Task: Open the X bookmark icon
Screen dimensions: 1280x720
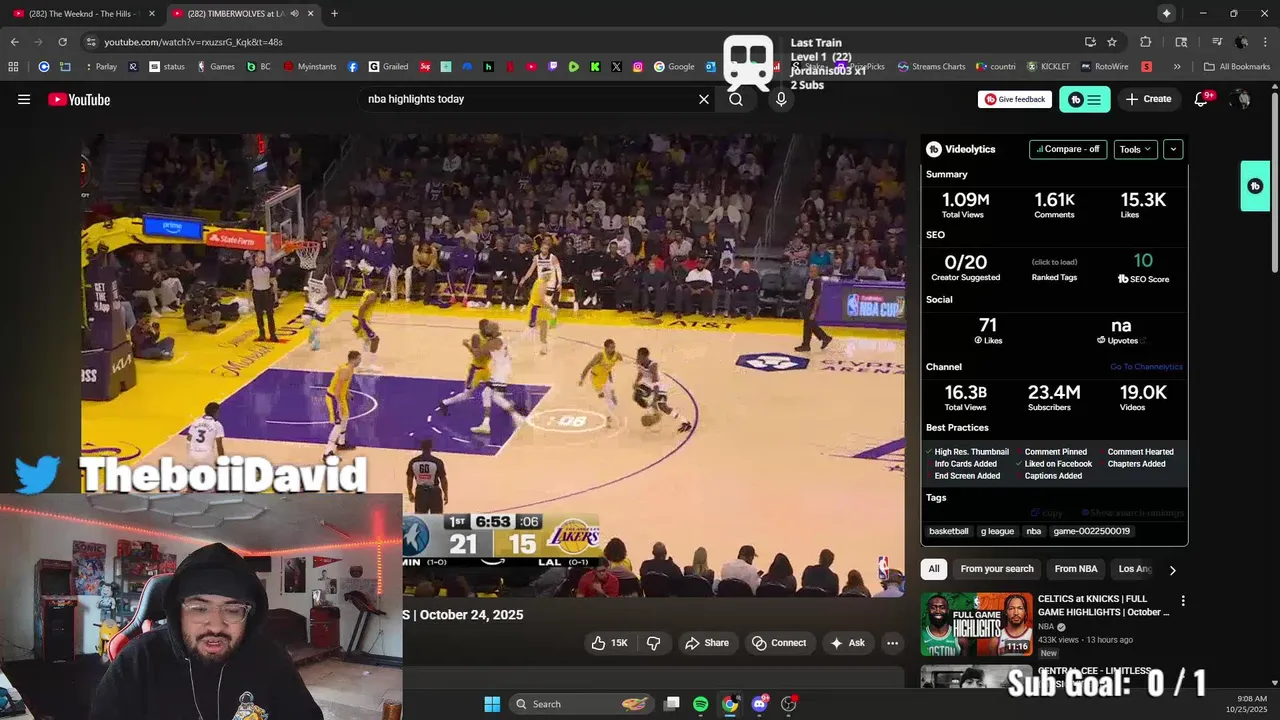Action: [616, 67]
